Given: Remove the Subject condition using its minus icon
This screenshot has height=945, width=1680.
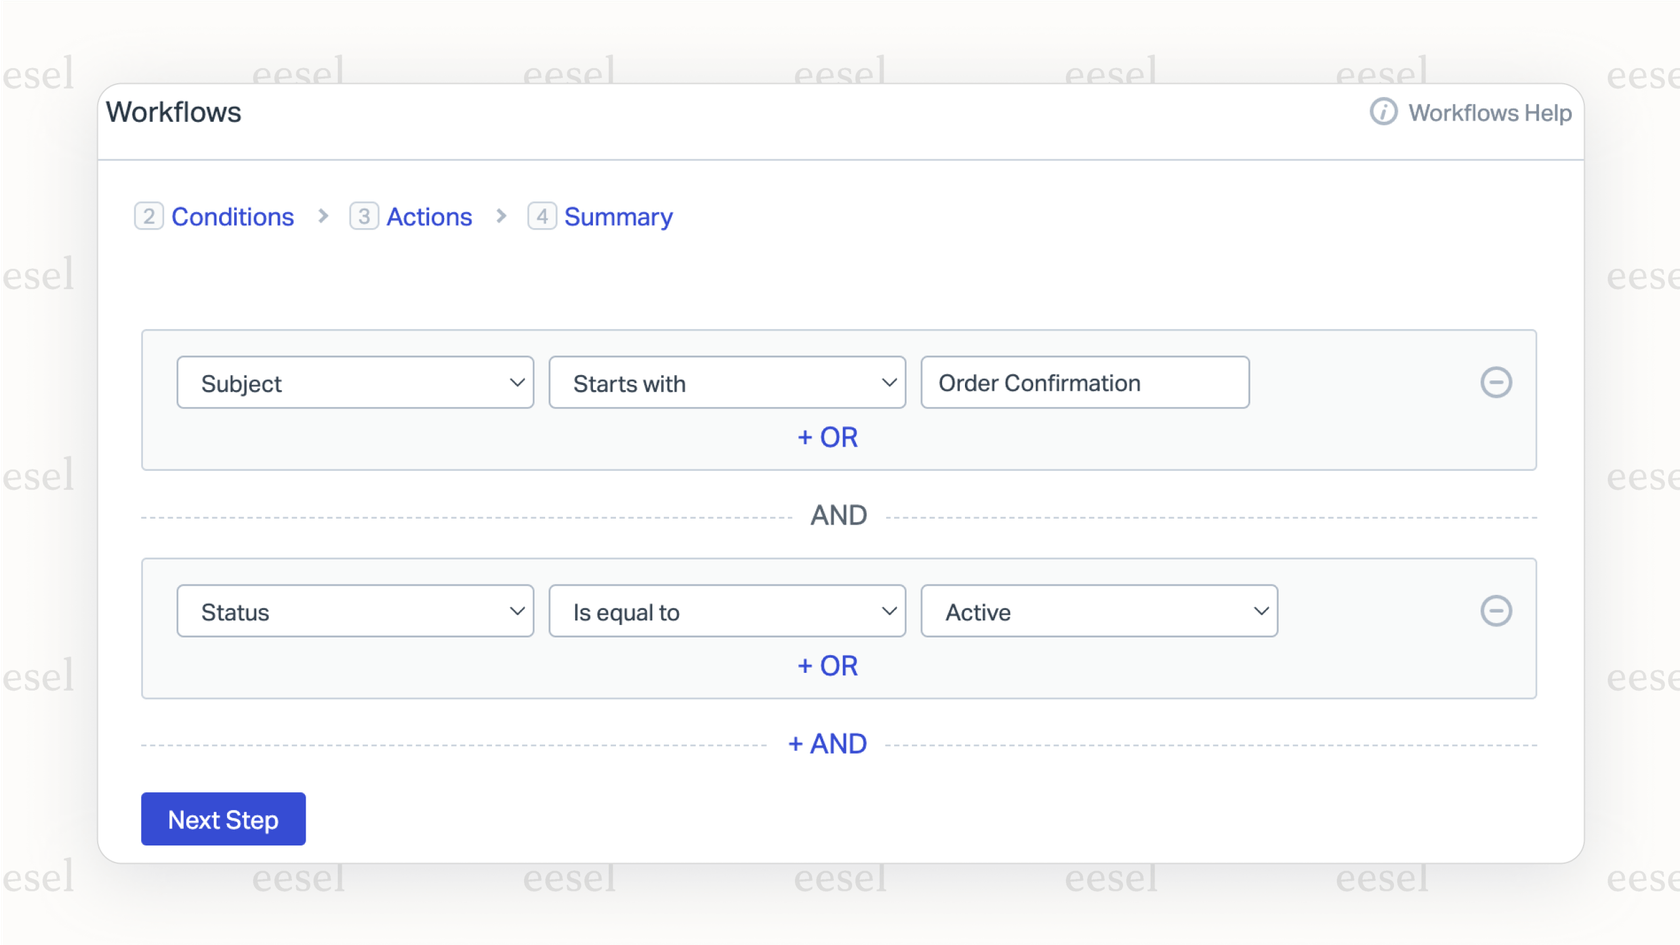Looking at the screenshot, I should coord(1496,382).
